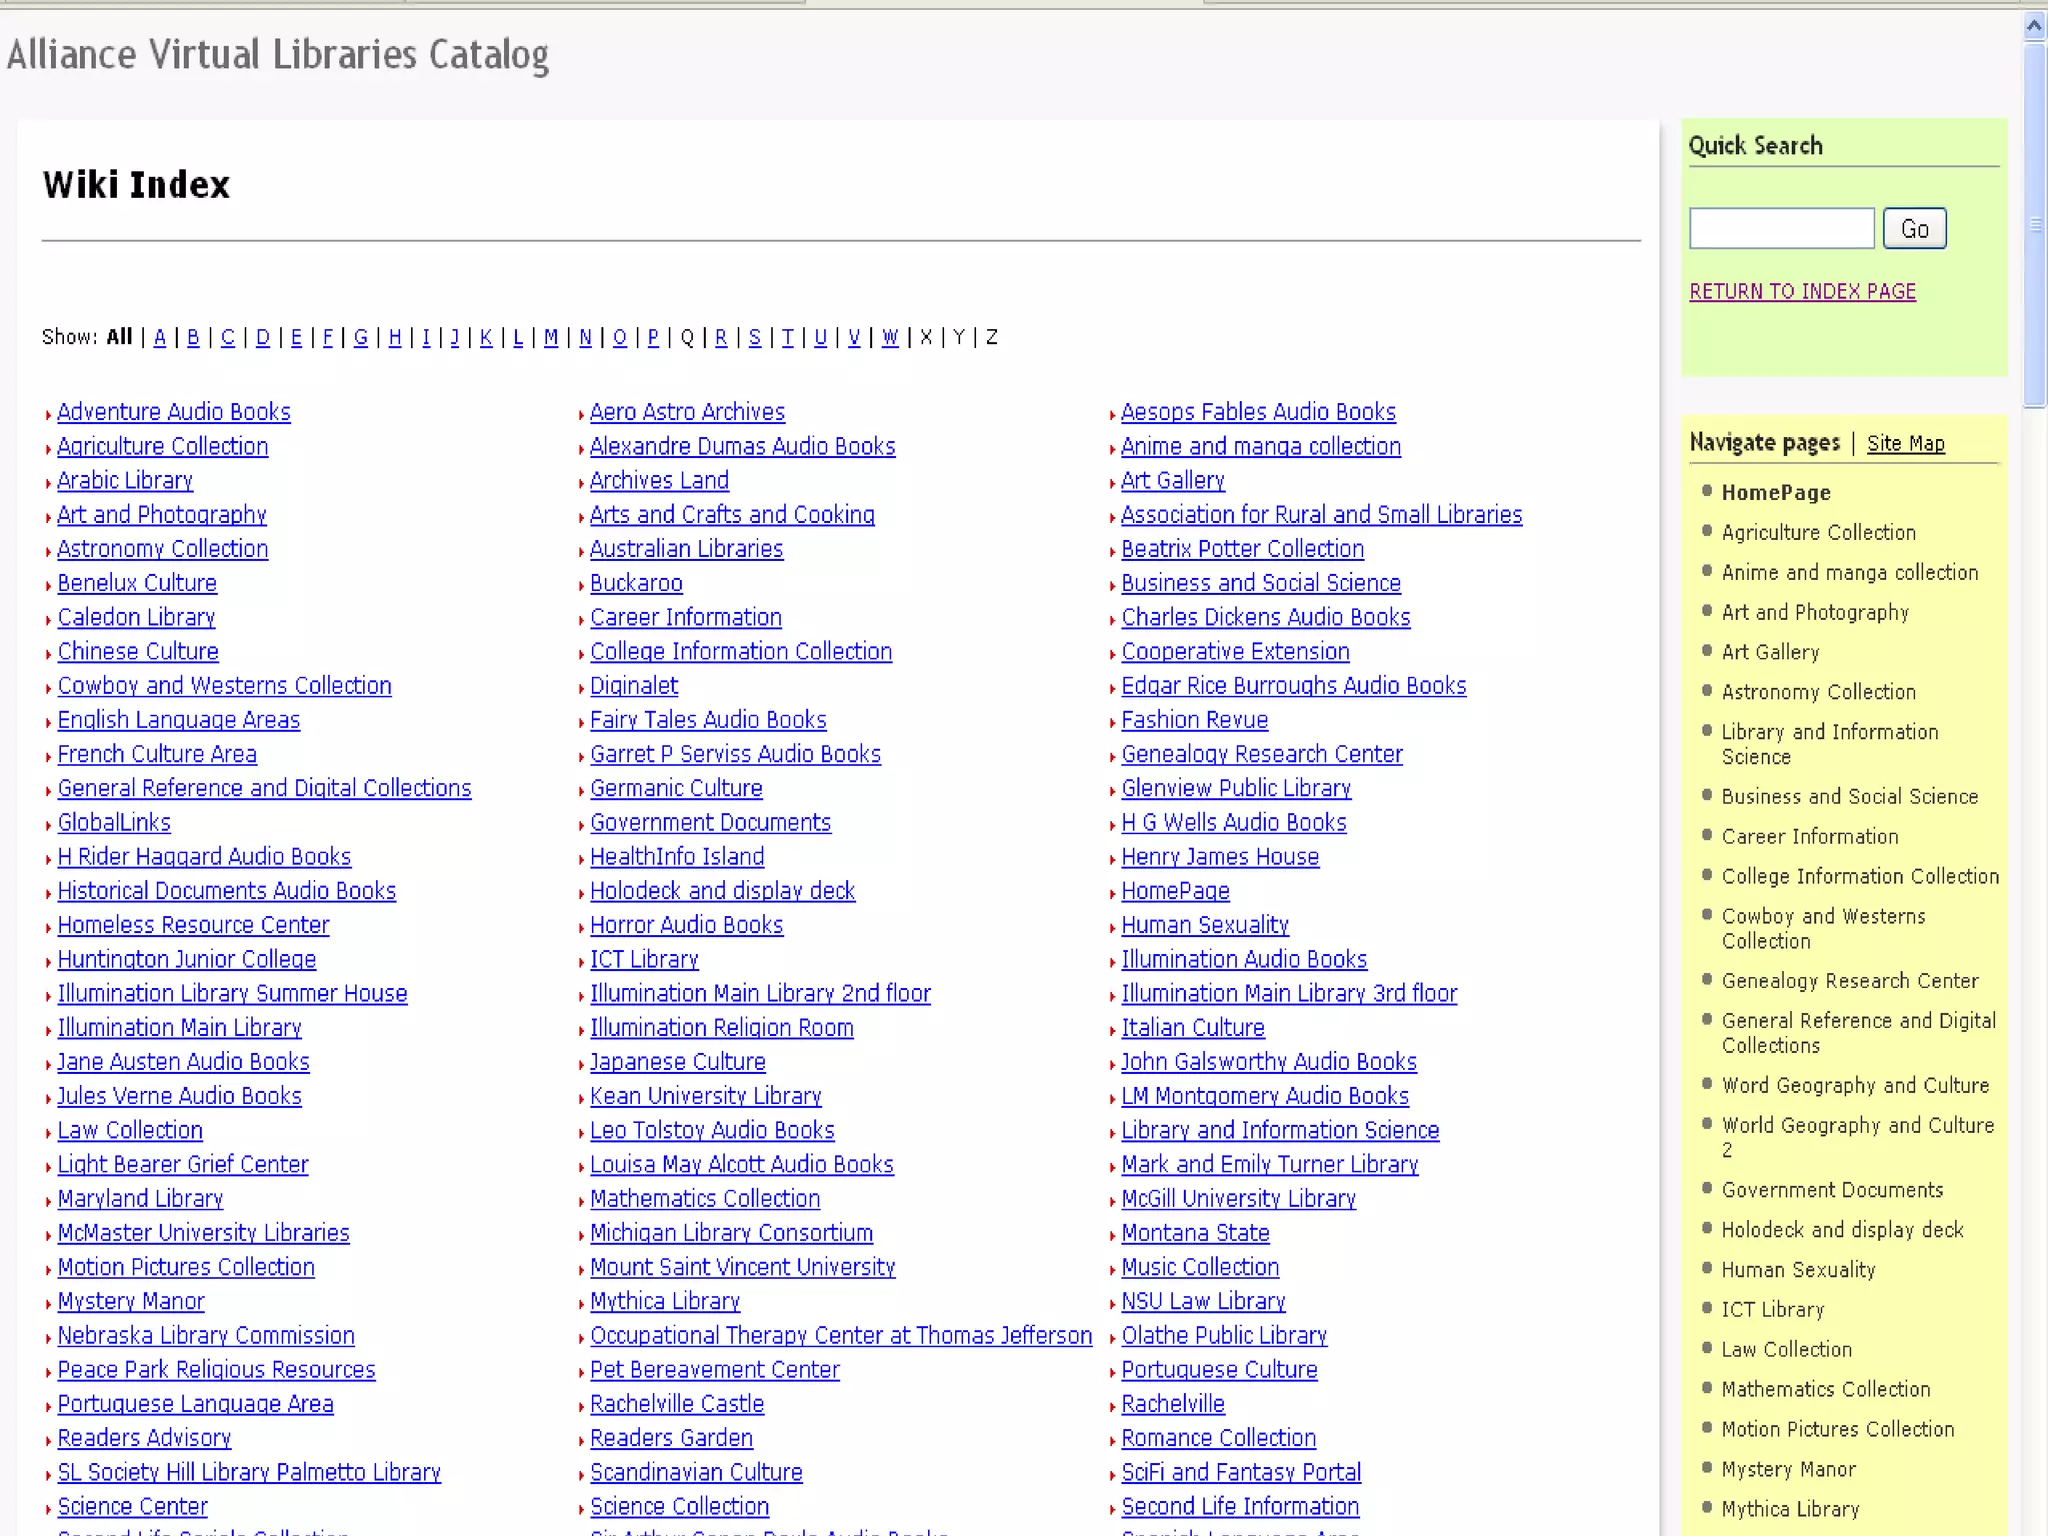
Task: Open the Site Map link
Action: pos(1905,443)
